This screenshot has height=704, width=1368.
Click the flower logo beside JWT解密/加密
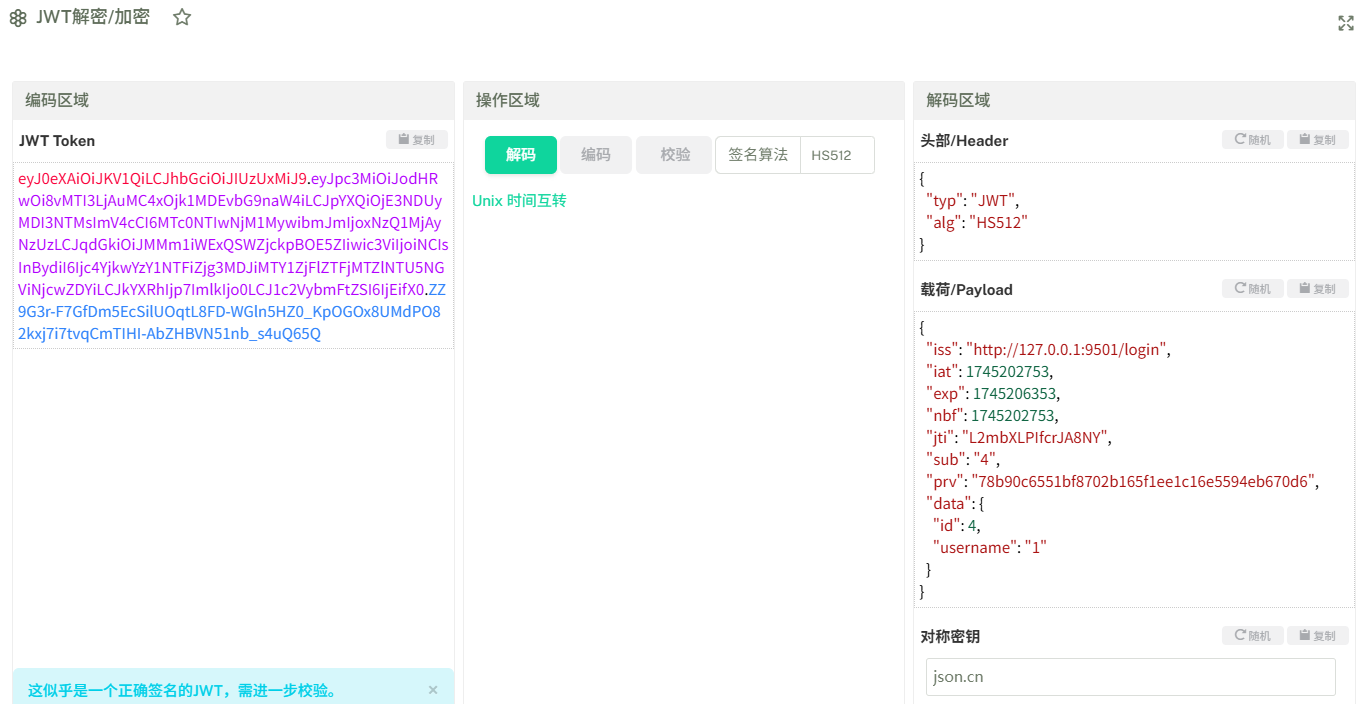pos(18,18)
